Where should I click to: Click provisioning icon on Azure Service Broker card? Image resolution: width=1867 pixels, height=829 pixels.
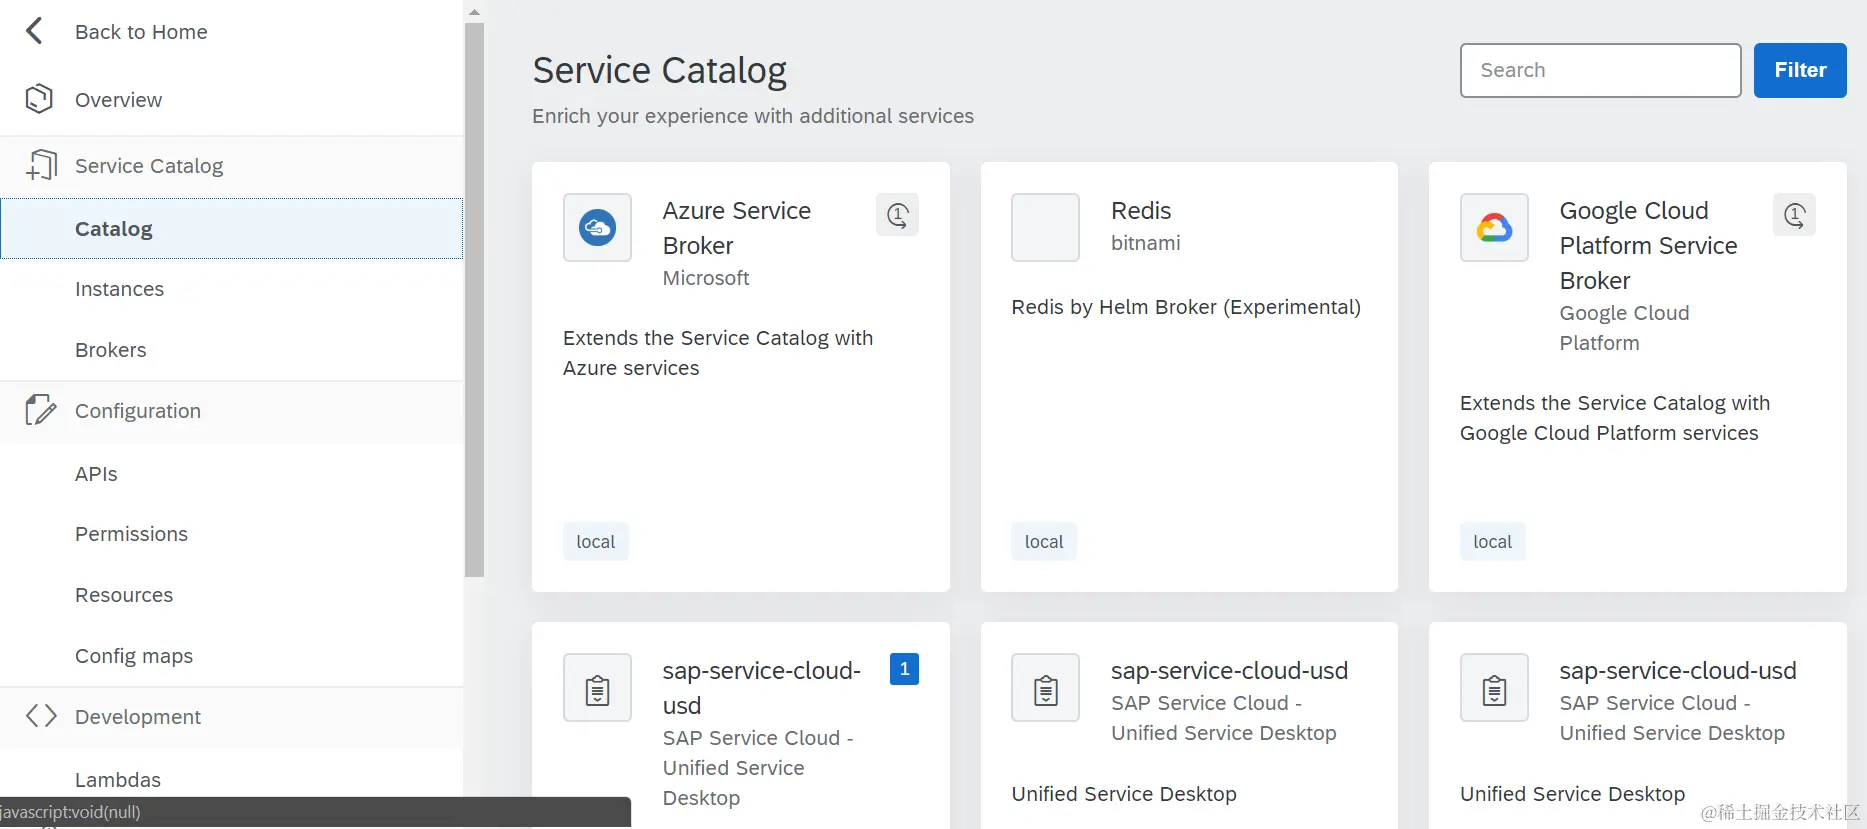coord(897,215)
